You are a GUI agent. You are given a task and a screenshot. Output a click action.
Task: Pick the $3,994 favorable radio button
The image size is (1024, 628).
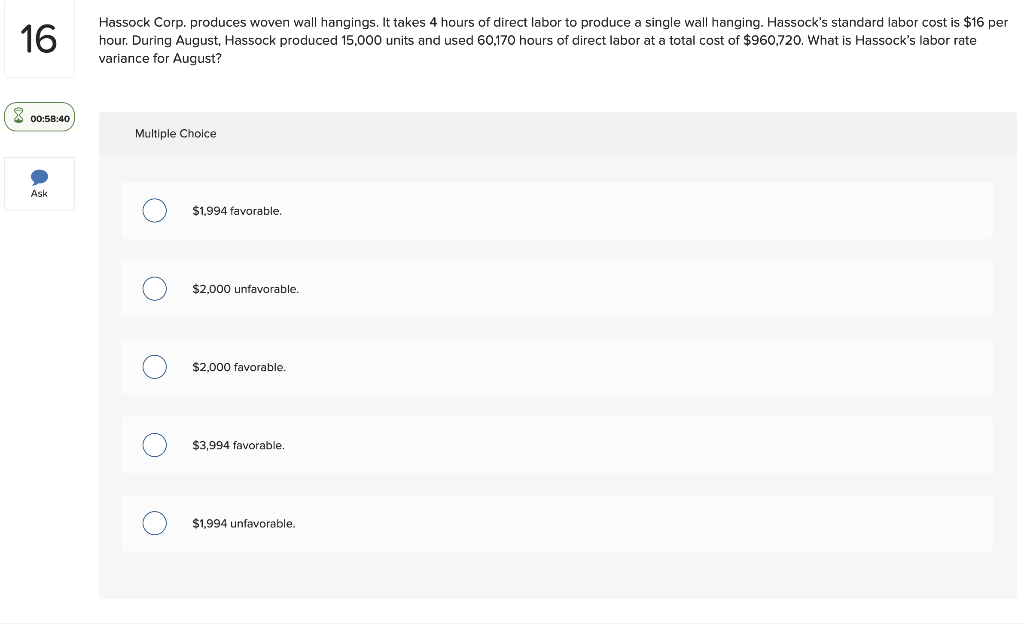pos(155,445)
